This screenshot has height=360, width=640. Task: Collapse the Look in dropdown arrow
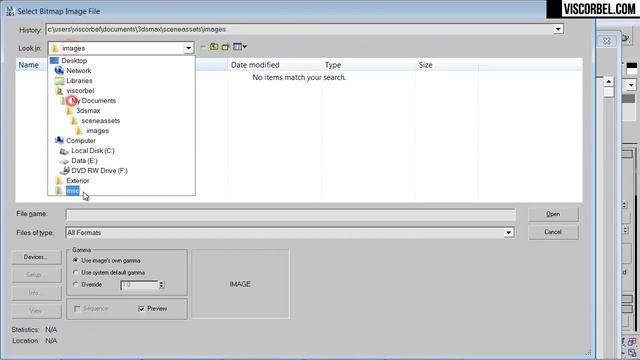point(188,48)
